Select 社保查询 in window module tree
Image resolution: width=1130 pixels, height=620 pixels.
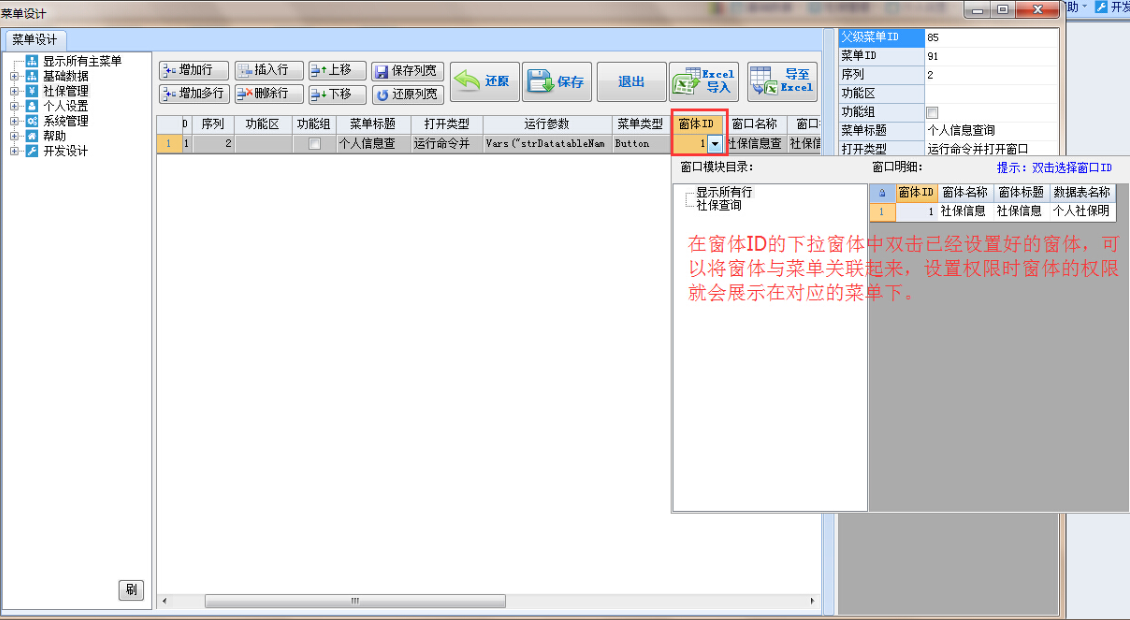click(x=719, y=205)
